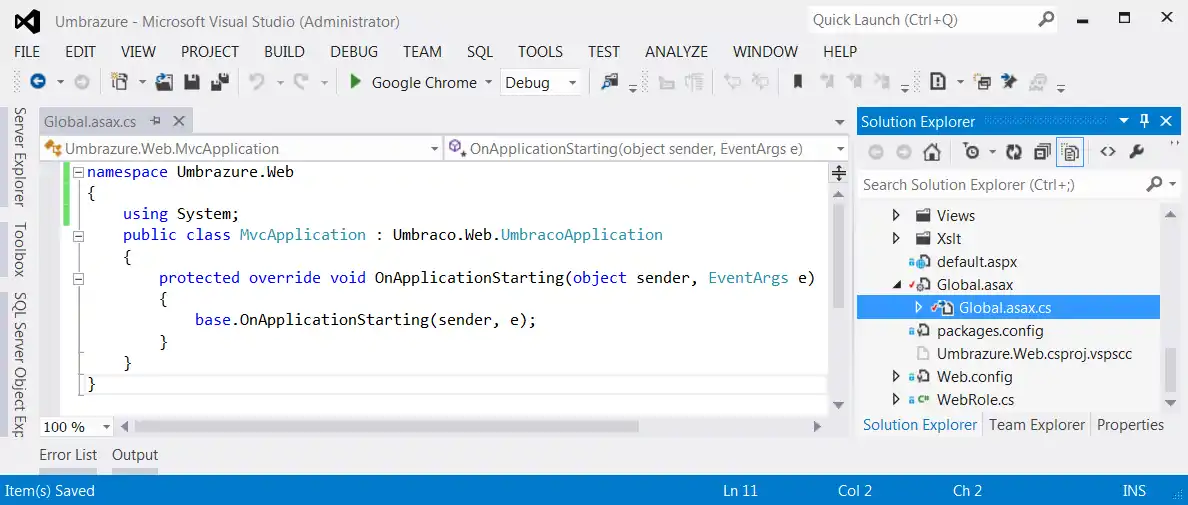1188x505 pixels.
Task: Click the search magnifier in Solution Explorer
Action: point(1154,184)
